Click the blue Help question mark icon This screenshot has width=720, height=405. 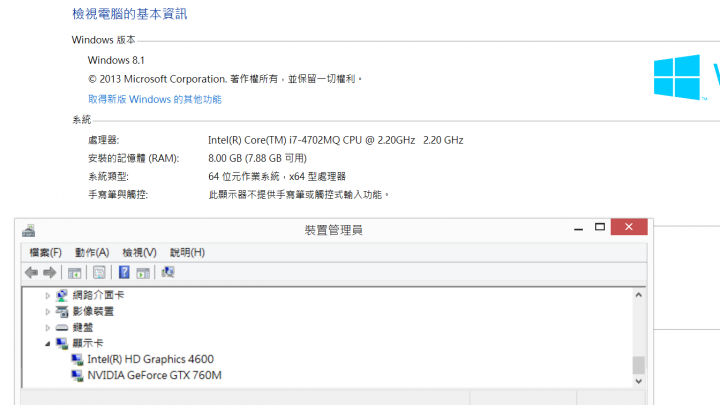click(x=124, y=272)
